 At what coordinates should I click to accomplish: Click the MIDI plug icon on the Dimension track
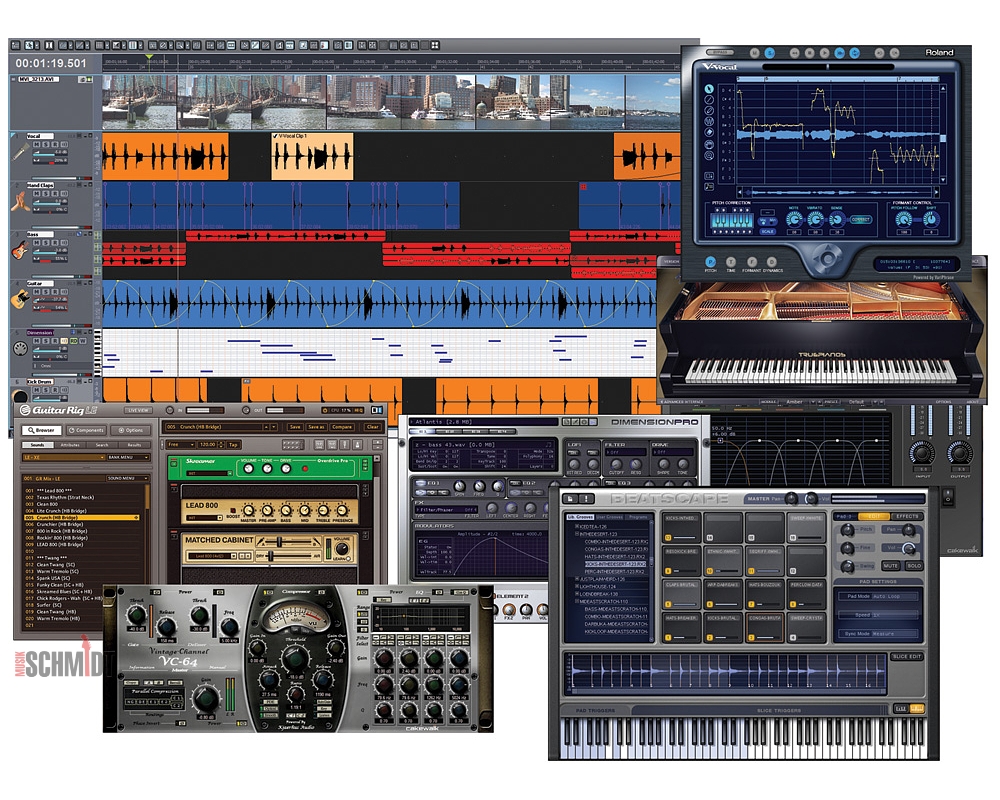point(19,347)
